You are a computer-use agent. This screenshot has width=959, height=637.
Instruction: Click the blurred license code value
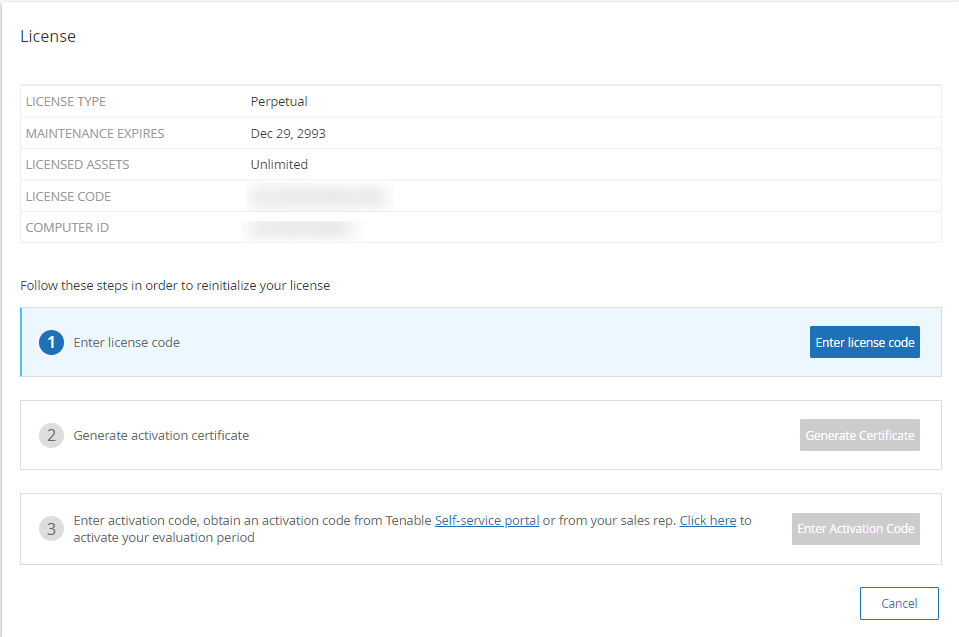click(x=318, y=196)
